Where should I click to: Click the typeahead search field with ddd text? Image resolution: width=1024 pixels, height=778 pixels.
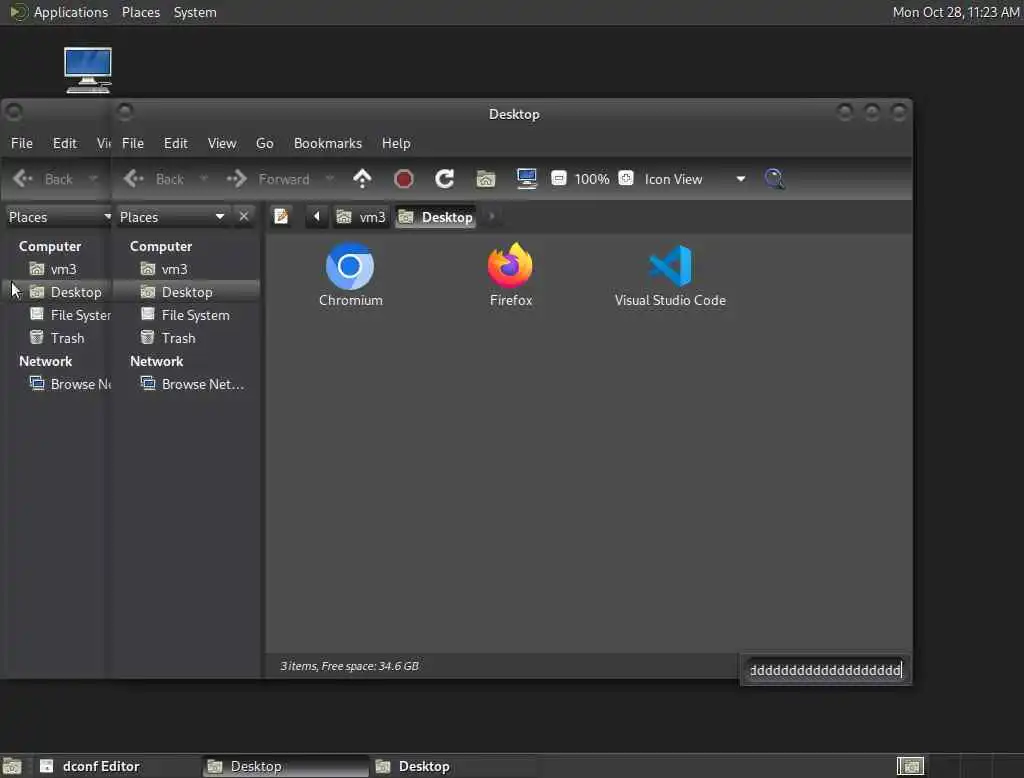point(825,670)
